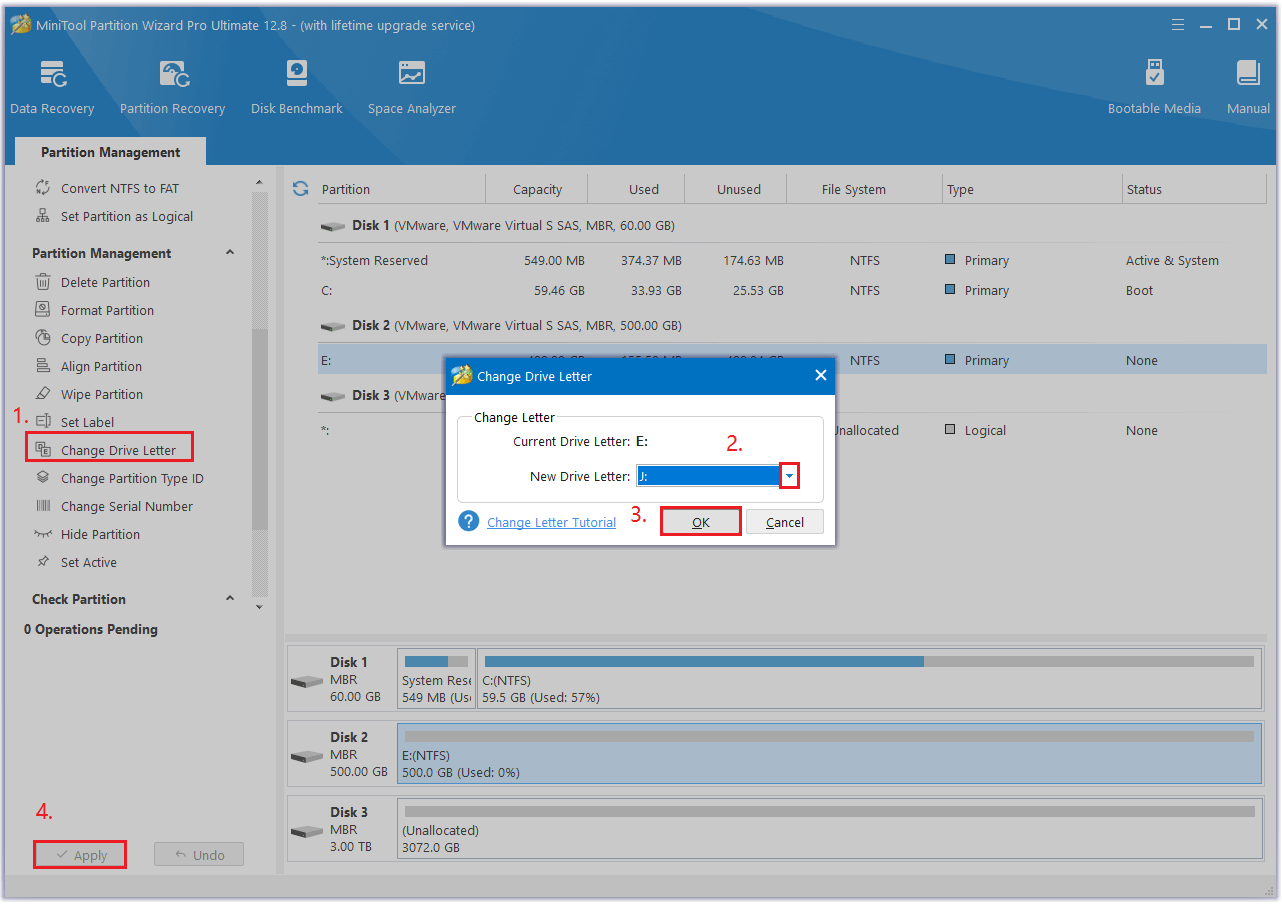Click the help question mark icon
The height and width of the screenshot is (904, 1283).
point(469,521)
